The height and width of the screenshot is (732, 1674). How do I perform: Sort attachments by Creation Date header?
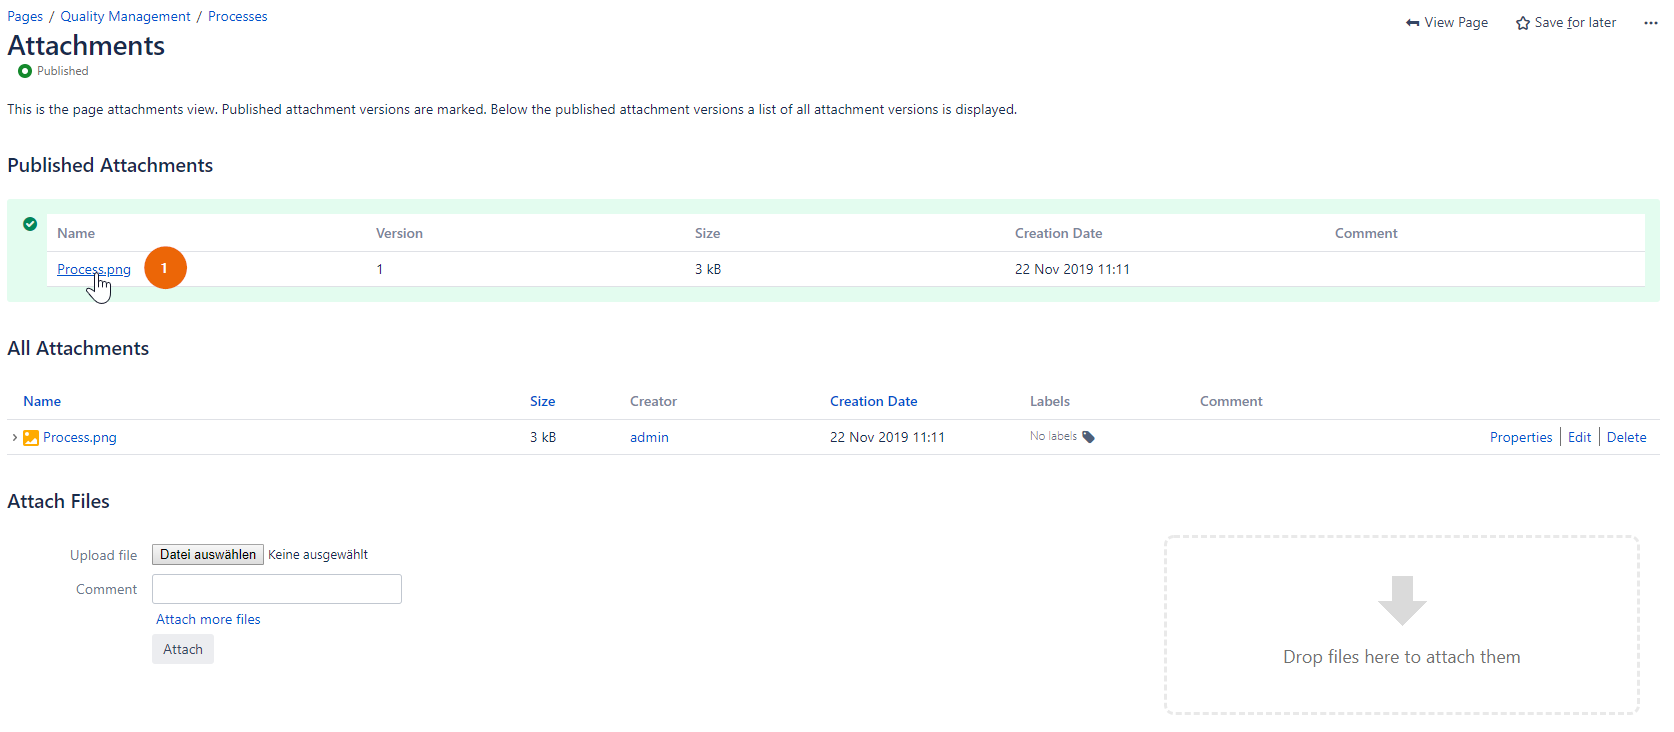(x=873, y=401)
